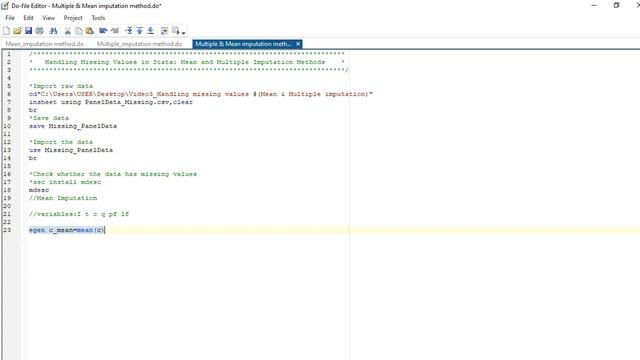The image size is (640, 360).
Task: Create a new do-file with the New icon
Action: coord(7,31)
